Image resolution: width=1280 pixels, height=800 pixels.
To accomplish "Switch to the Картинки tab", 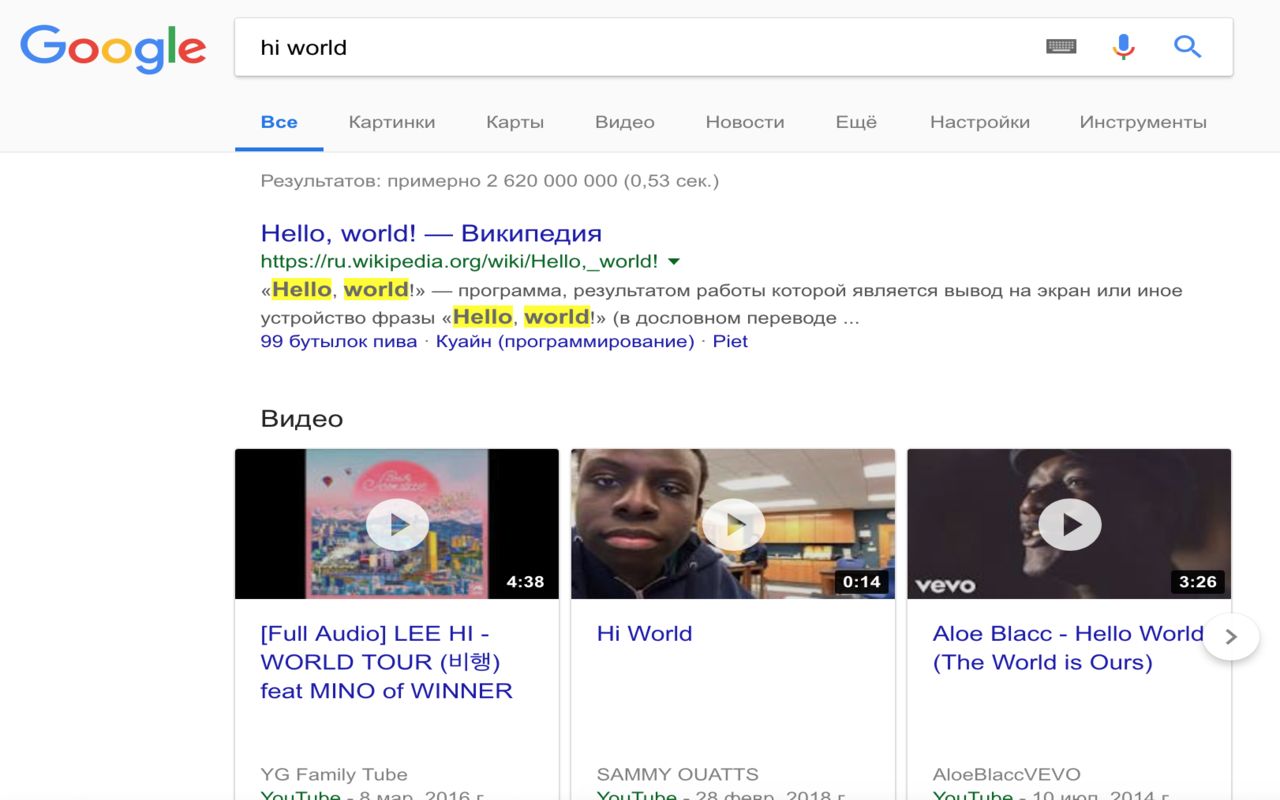I will [x=392, y=122].
